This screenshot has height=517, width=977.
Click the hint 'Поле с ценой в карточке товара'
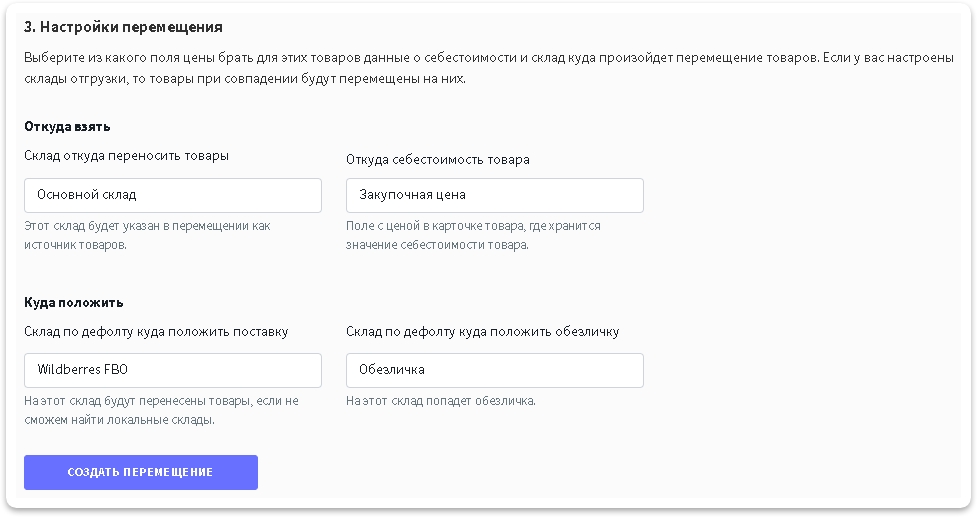[472, 226]
